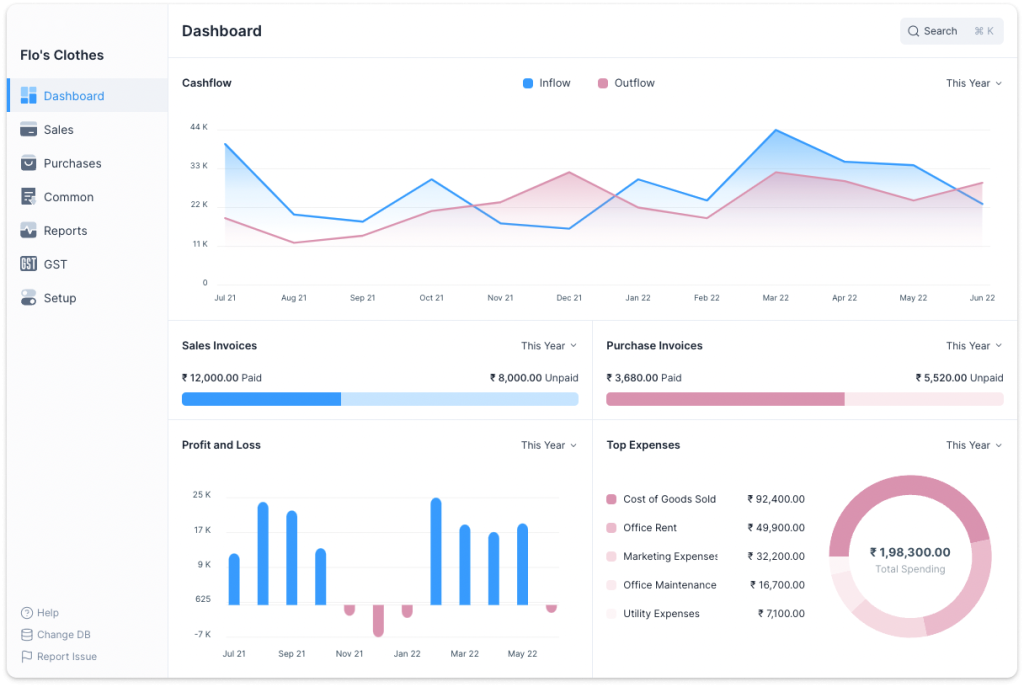
Task: Click the Setup toggle icon
Action: pyautogui.click(x=28, y=298)
